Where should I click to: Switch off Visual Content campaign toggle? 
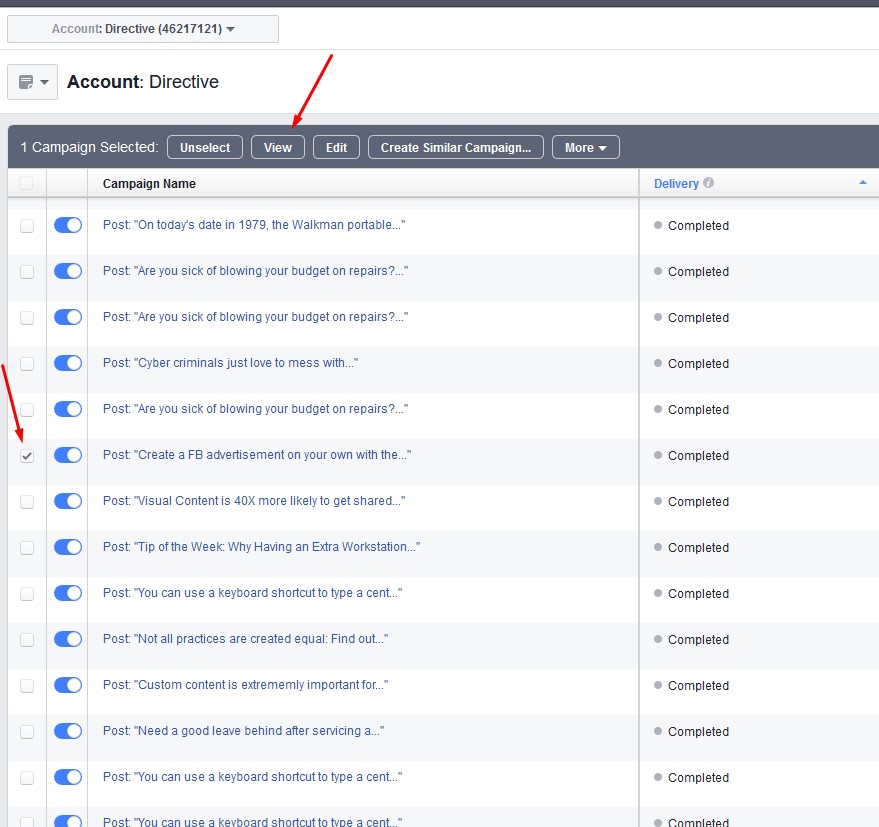68,501
